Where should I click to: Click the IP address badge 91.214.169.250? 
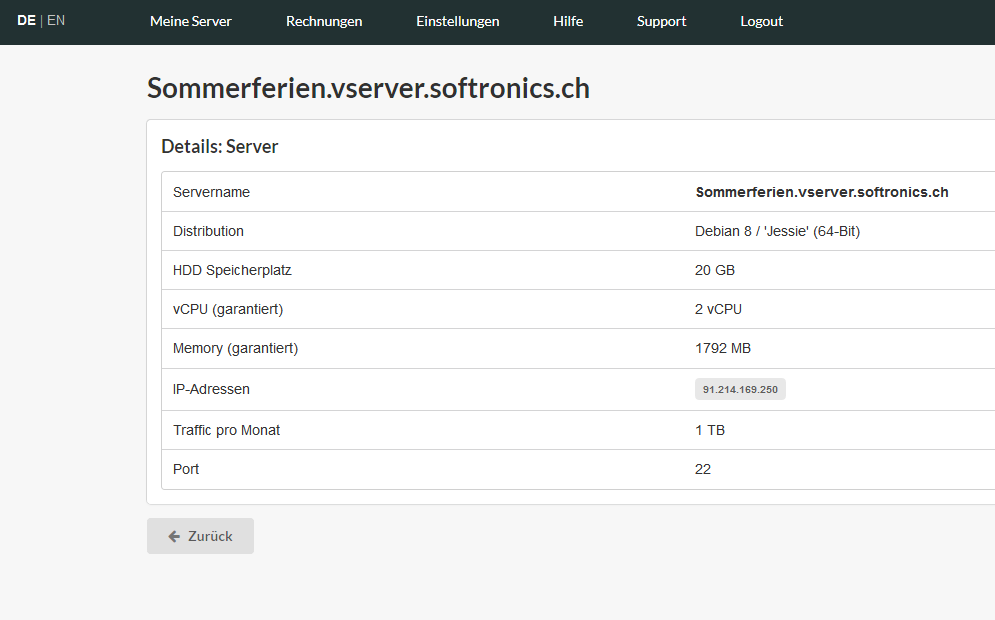740,390
